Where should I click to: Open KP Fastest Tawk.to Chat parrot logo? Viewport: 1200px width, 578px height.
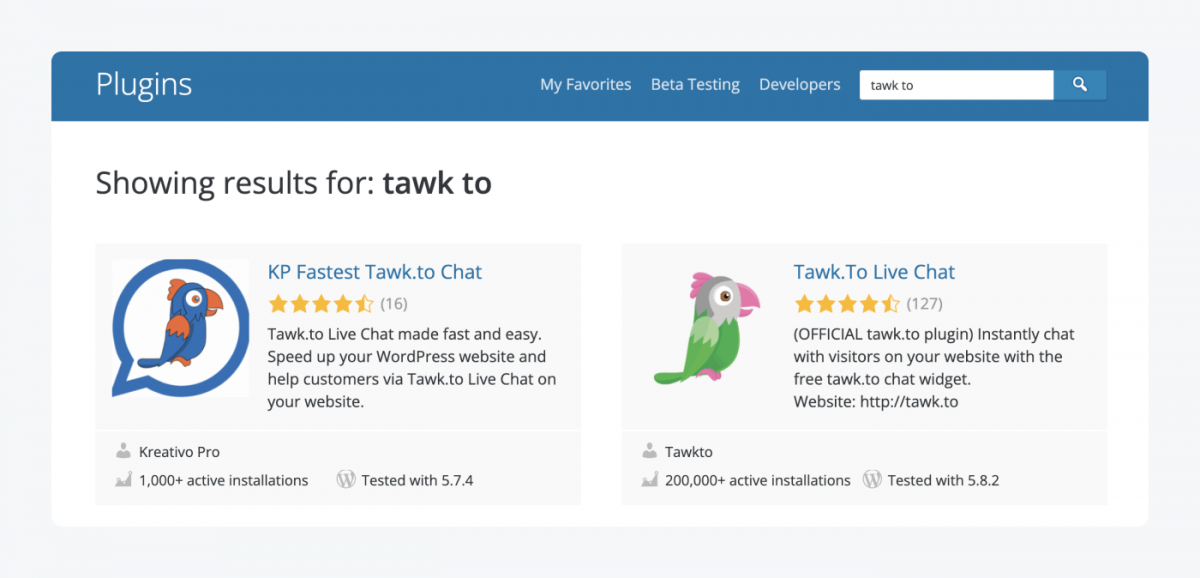[181, 329]
